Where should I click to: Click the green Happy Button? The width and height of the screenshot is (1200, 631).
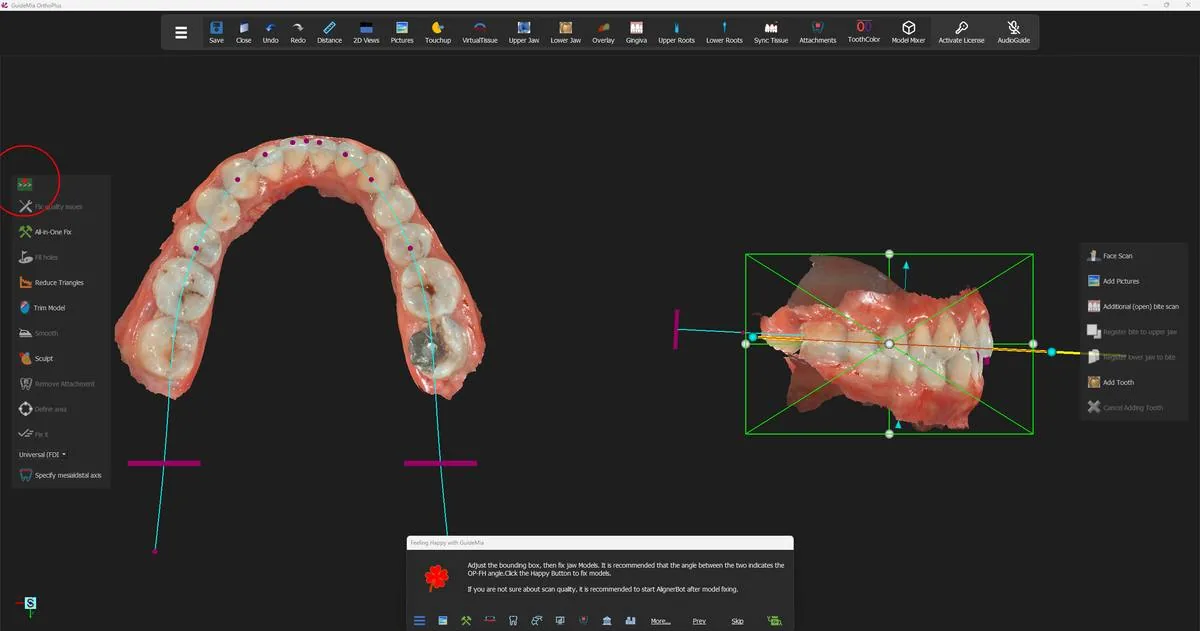773,621
